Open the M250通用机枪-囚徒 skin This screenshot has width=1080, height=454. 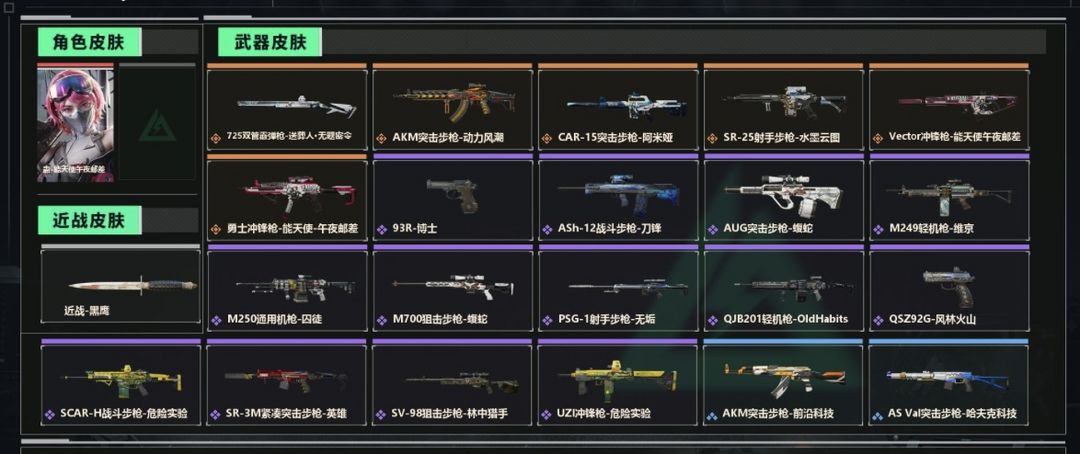click(x=287, y=289)
